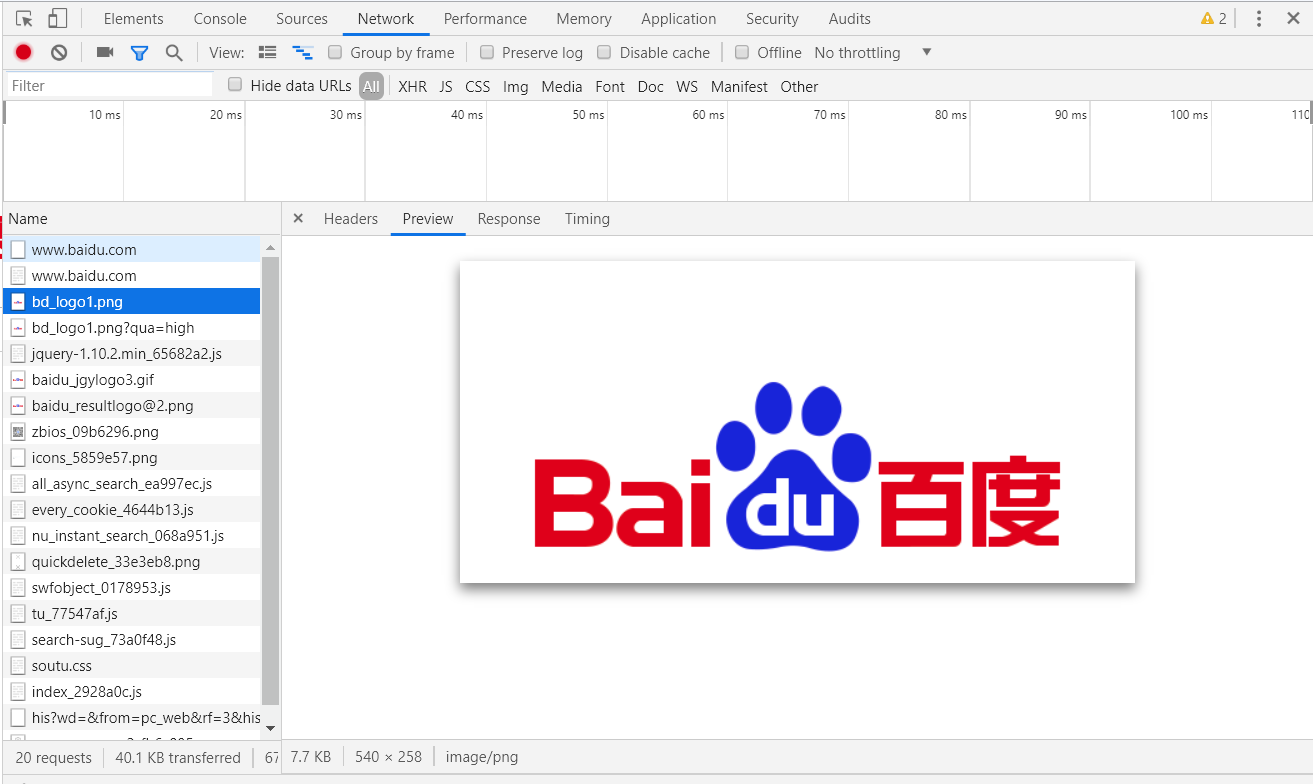Filter requests by Doc
This screenshot has height=784, width=1313.
pyautogui.click(x=651, y=86)
